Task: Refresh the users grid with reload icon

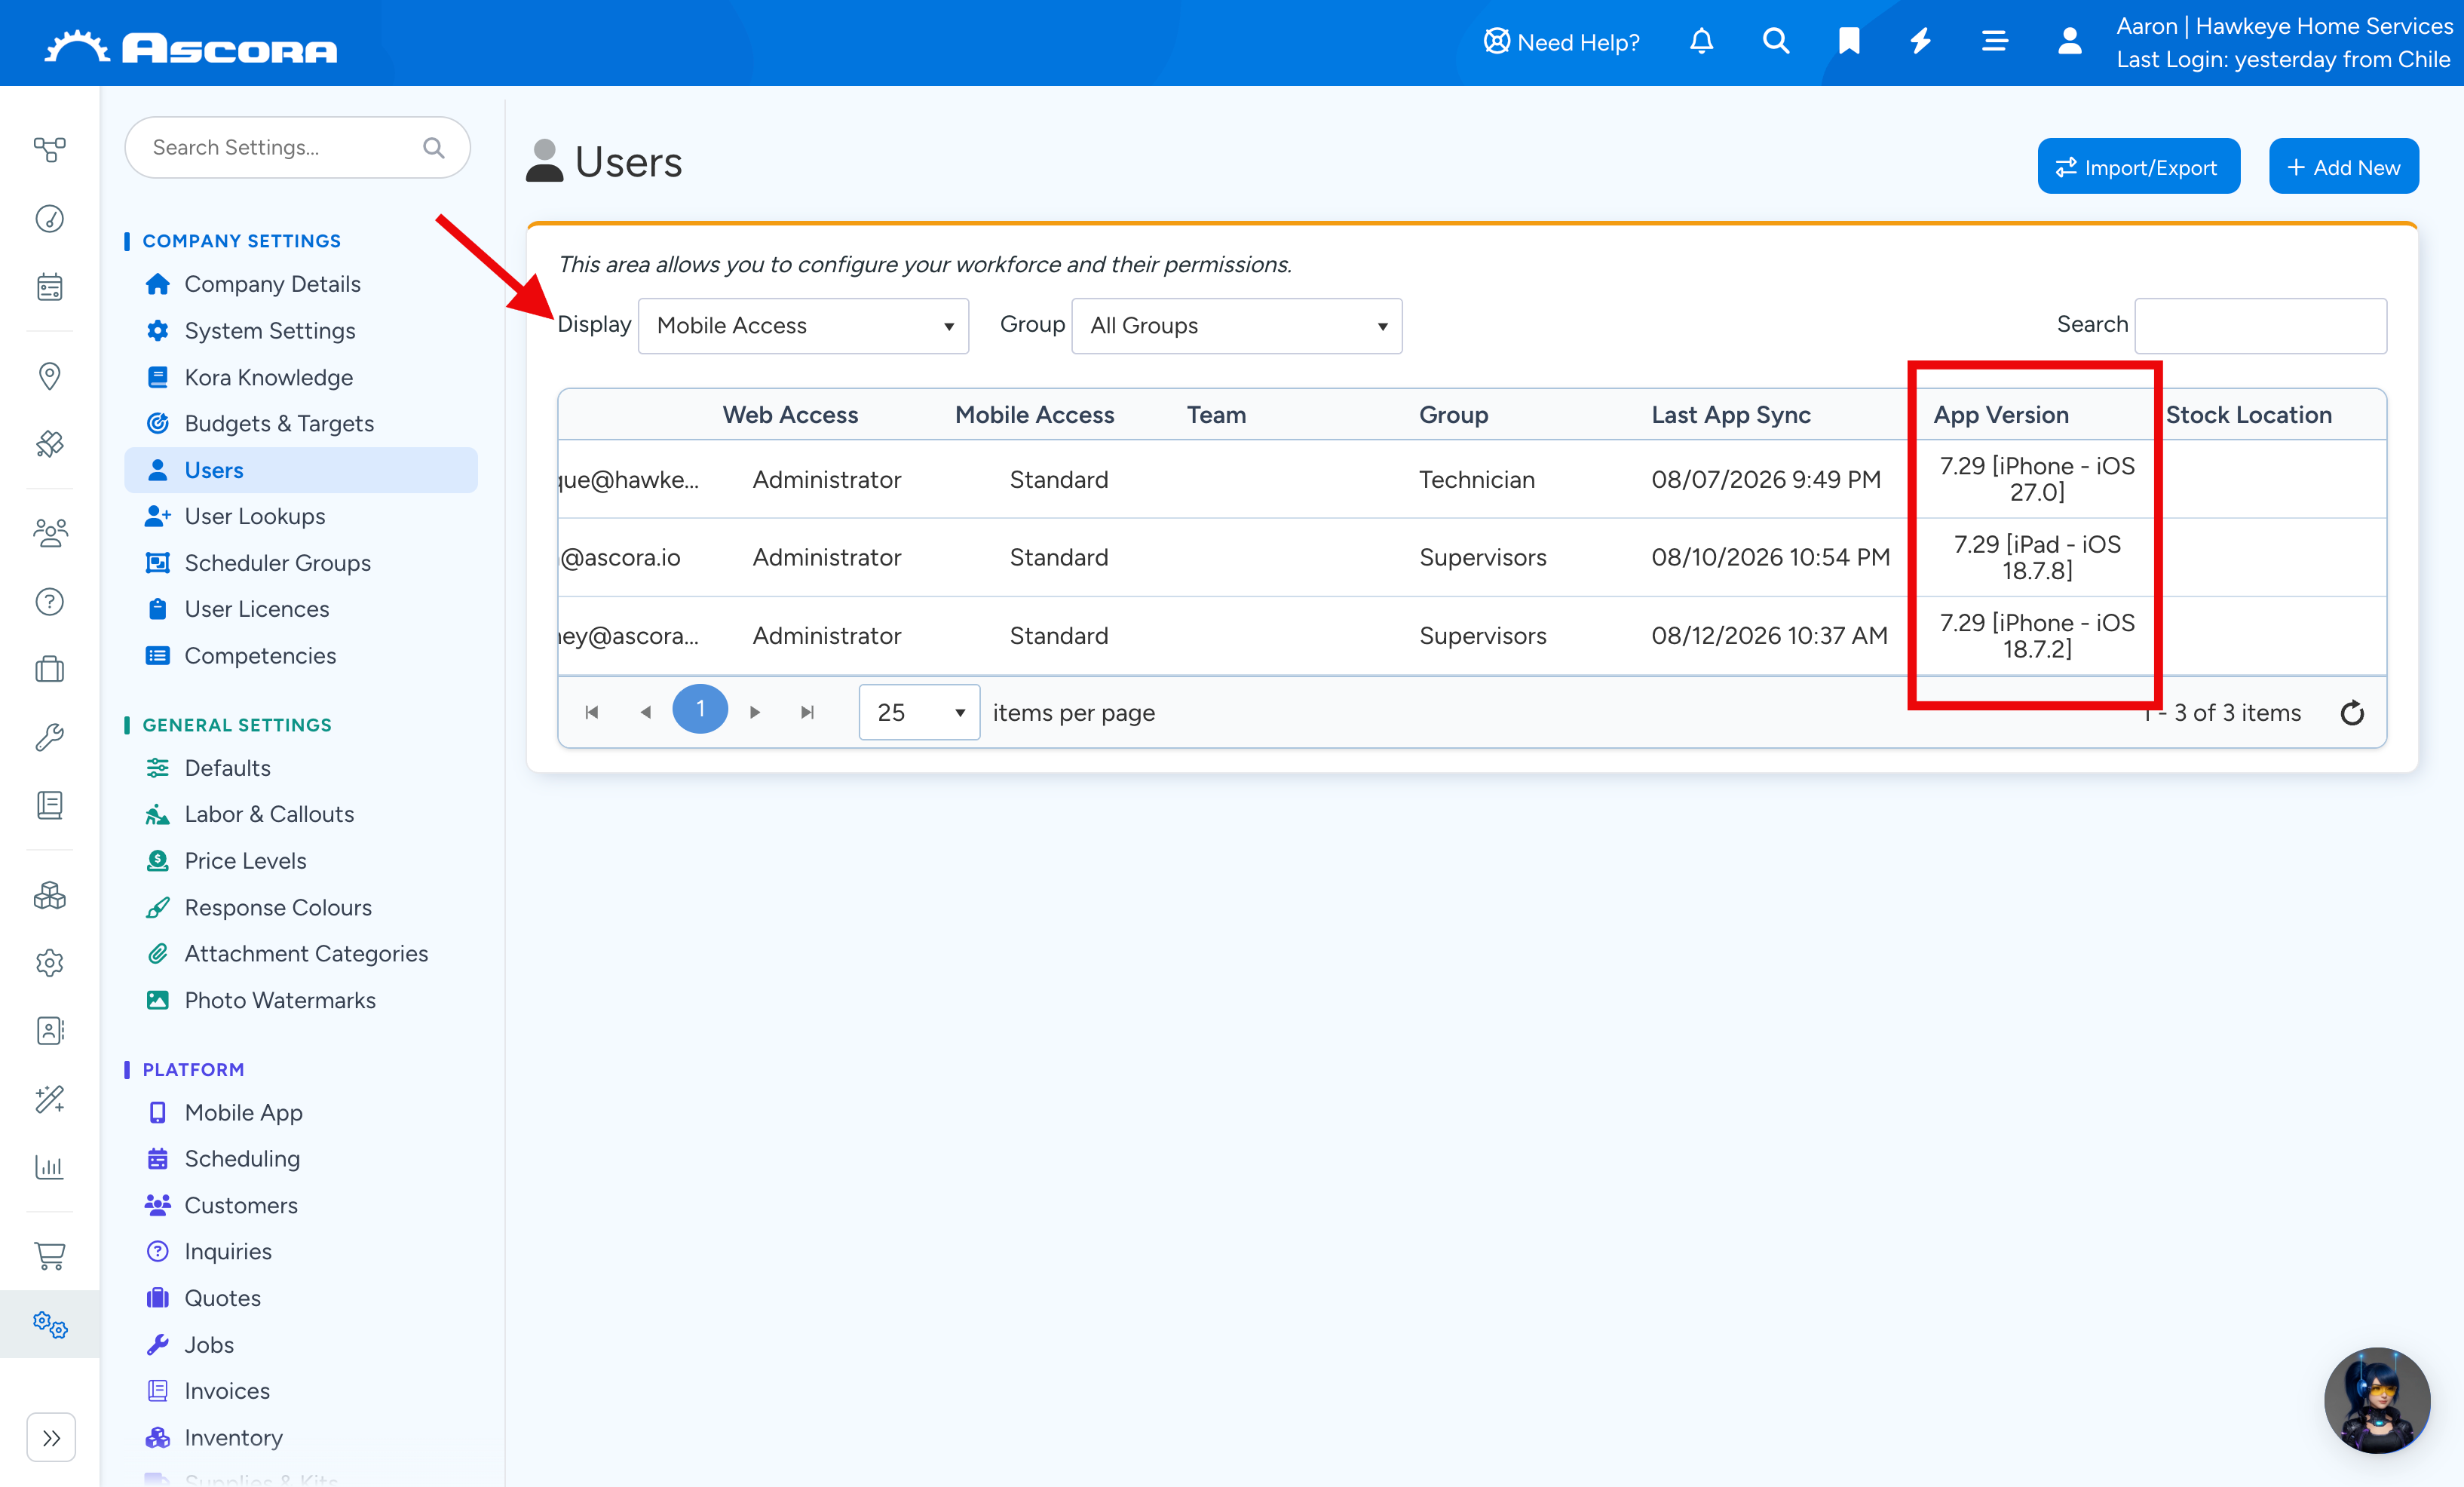Action: pos(2352,713)
